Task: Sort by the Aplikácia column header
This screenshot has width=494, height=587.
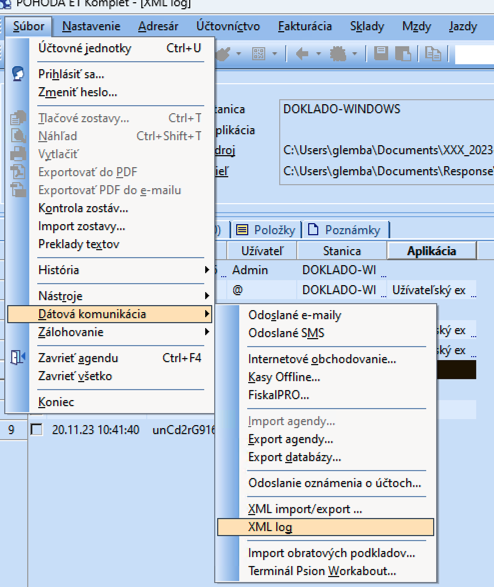Action: (x=432, y=250)
